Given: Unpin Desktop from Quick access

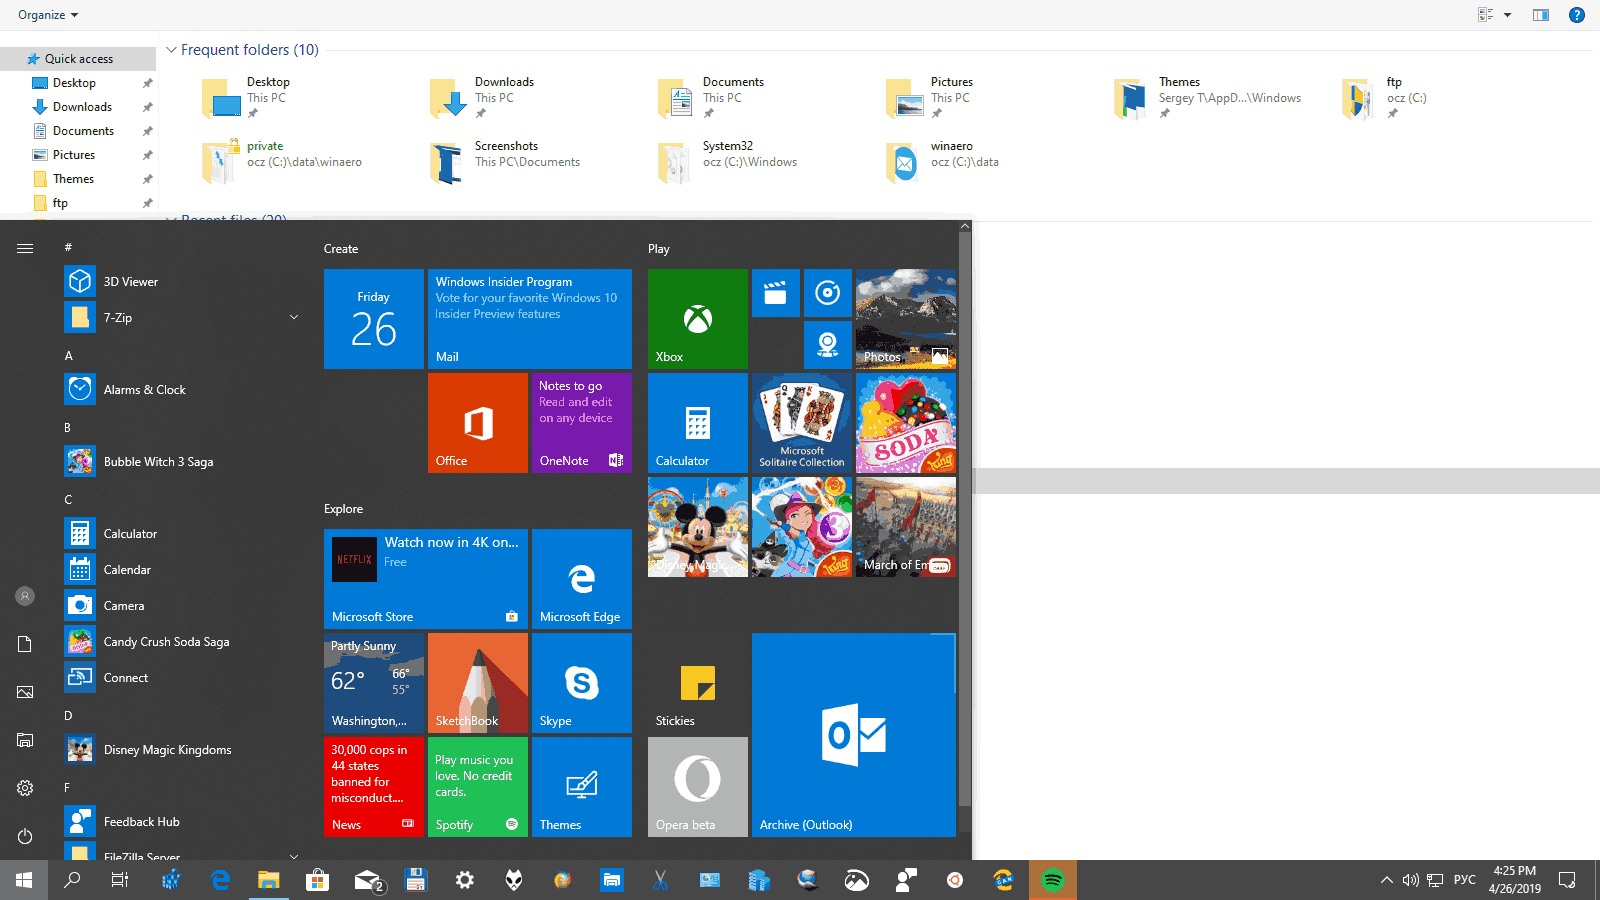Looking at the screenshot, I should 147,82.
